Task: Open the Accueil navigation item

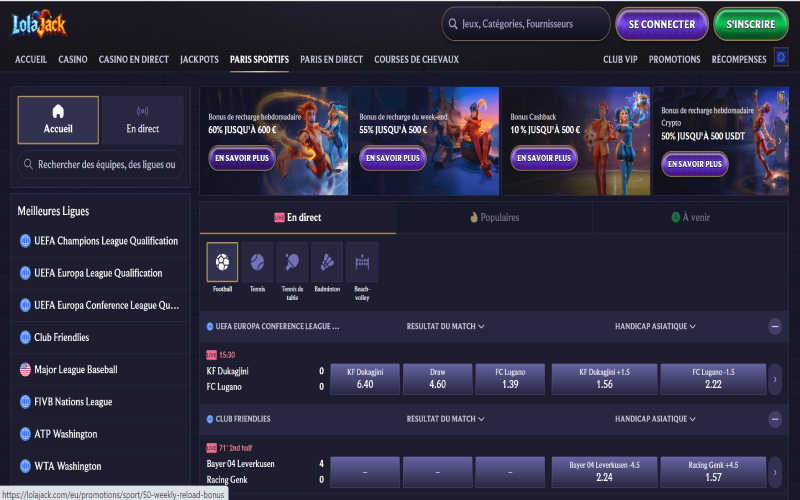Action: click(31, 59)
